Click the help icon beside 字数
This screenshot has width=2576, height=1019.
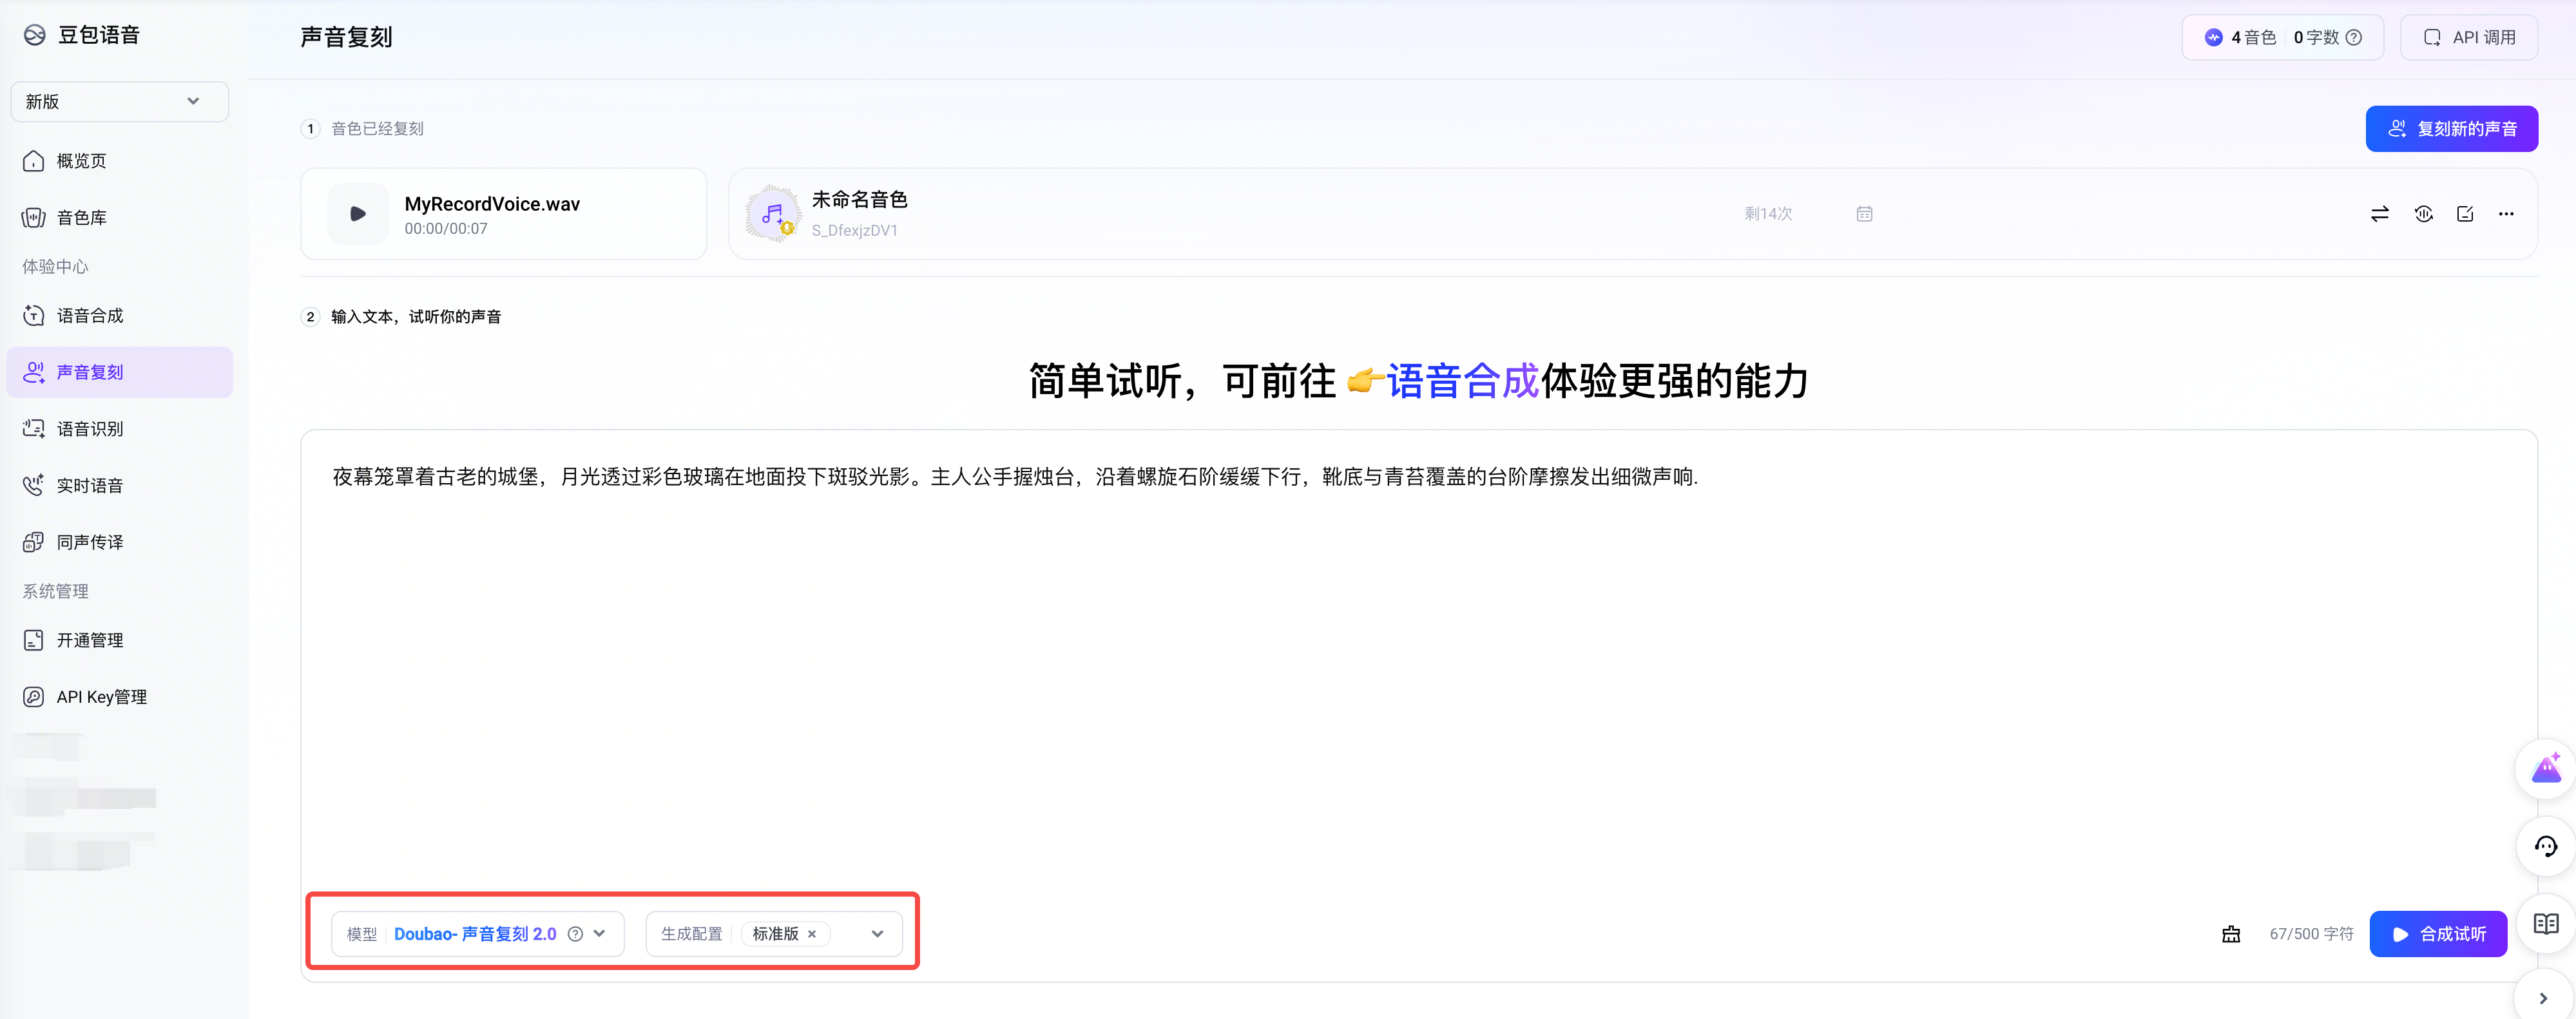tap(2354, 38)
